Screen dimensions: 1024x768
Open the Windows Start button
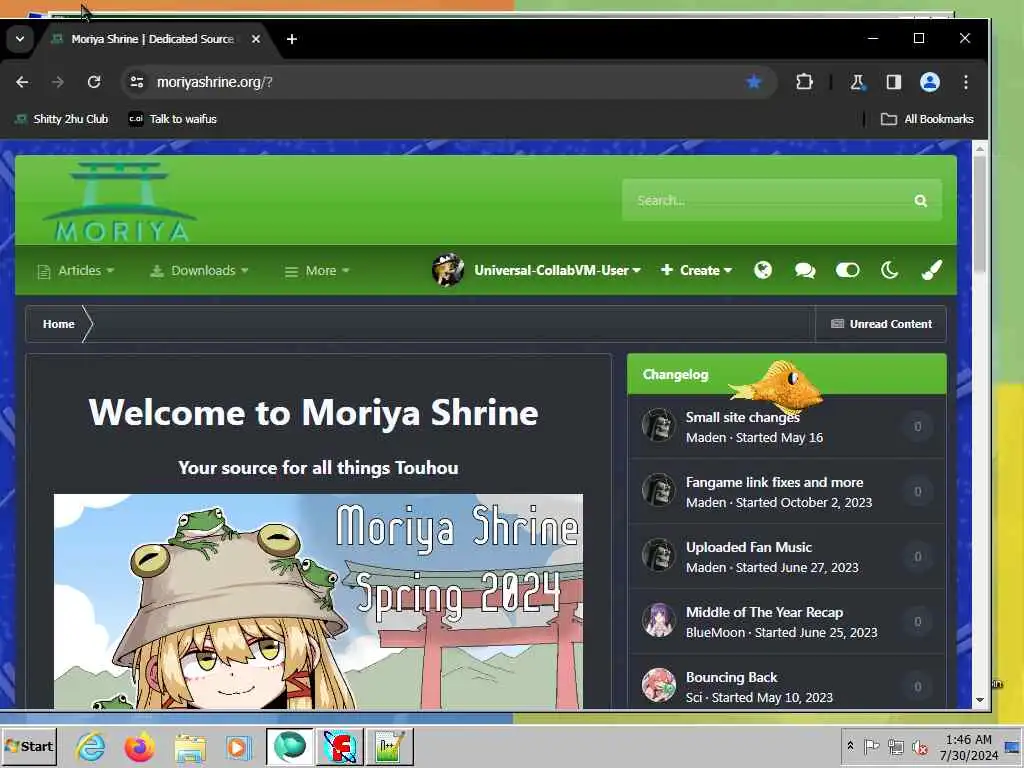click(29, 746)
